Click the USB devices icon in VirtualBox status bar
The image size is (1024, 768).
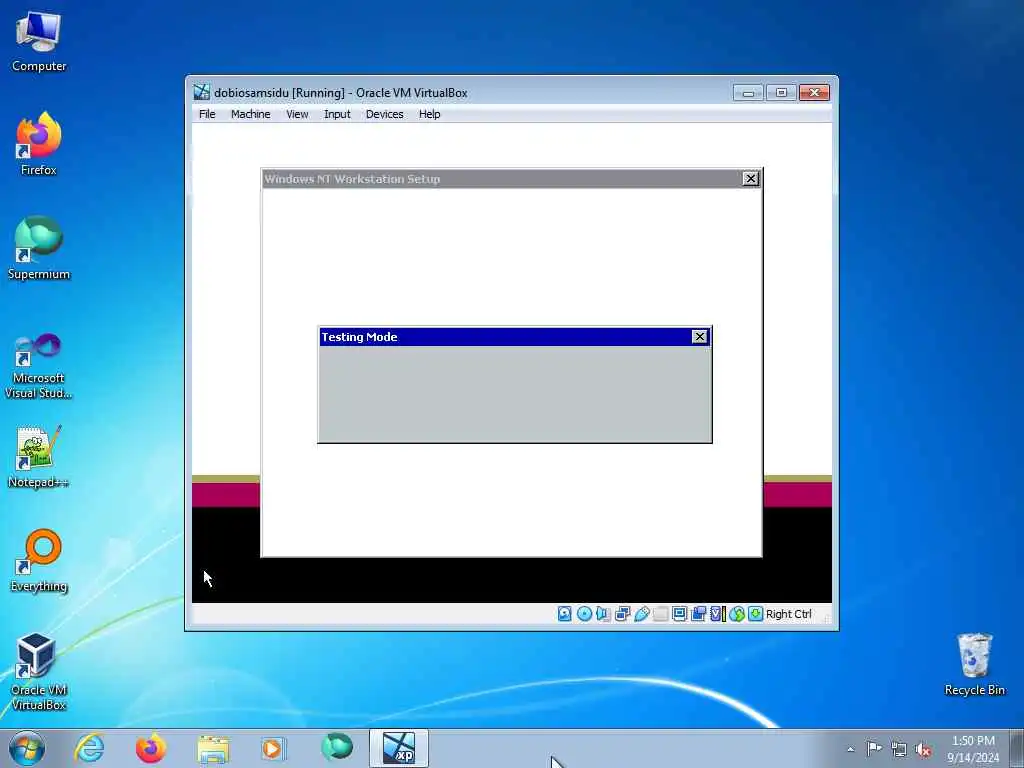point(641,614)
